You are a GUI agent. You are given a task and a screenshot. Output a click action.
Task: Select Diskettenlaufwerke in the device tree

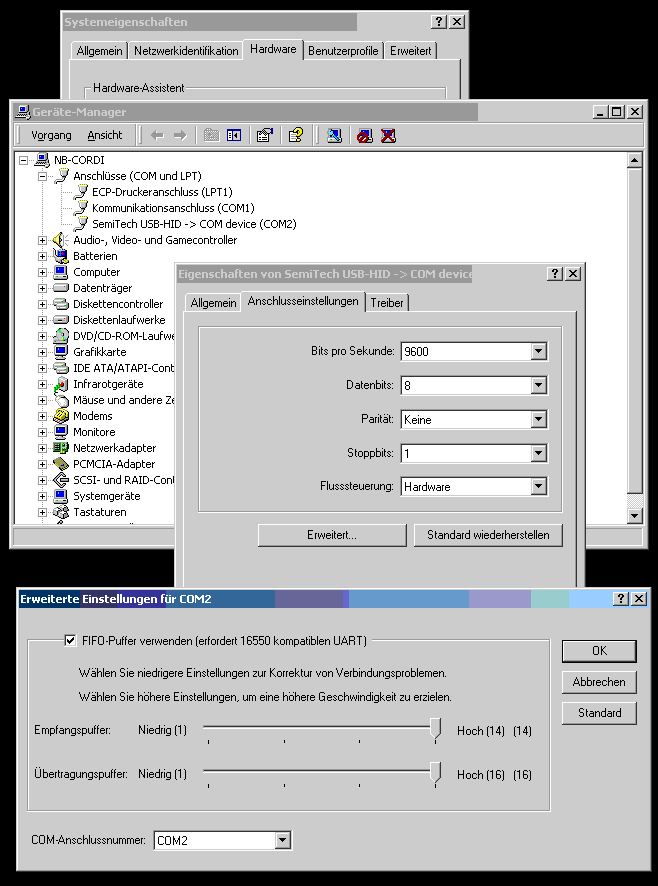(119, 320)
